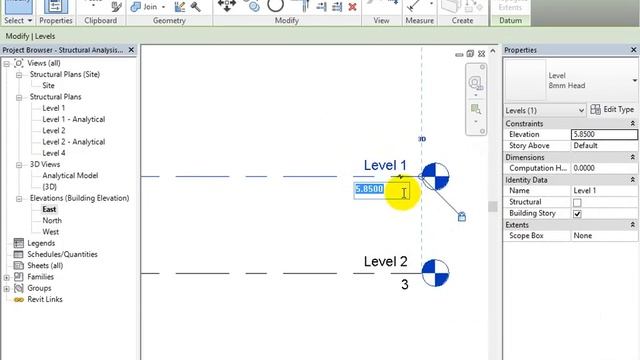The image size is (640, 360).
Task: Open the dropdown under the steering wheel icon
Action: 476,95
